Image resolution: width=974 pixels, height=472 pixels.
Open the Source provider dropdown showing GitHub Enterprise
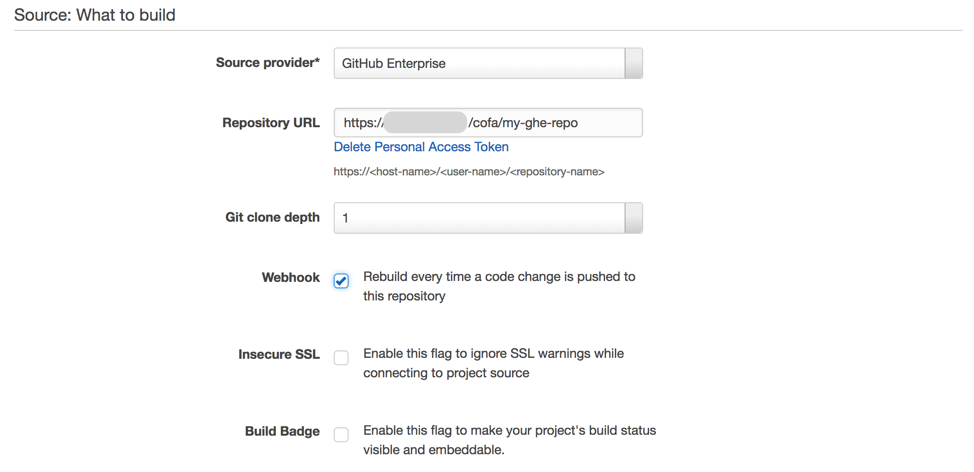[478, 63]
